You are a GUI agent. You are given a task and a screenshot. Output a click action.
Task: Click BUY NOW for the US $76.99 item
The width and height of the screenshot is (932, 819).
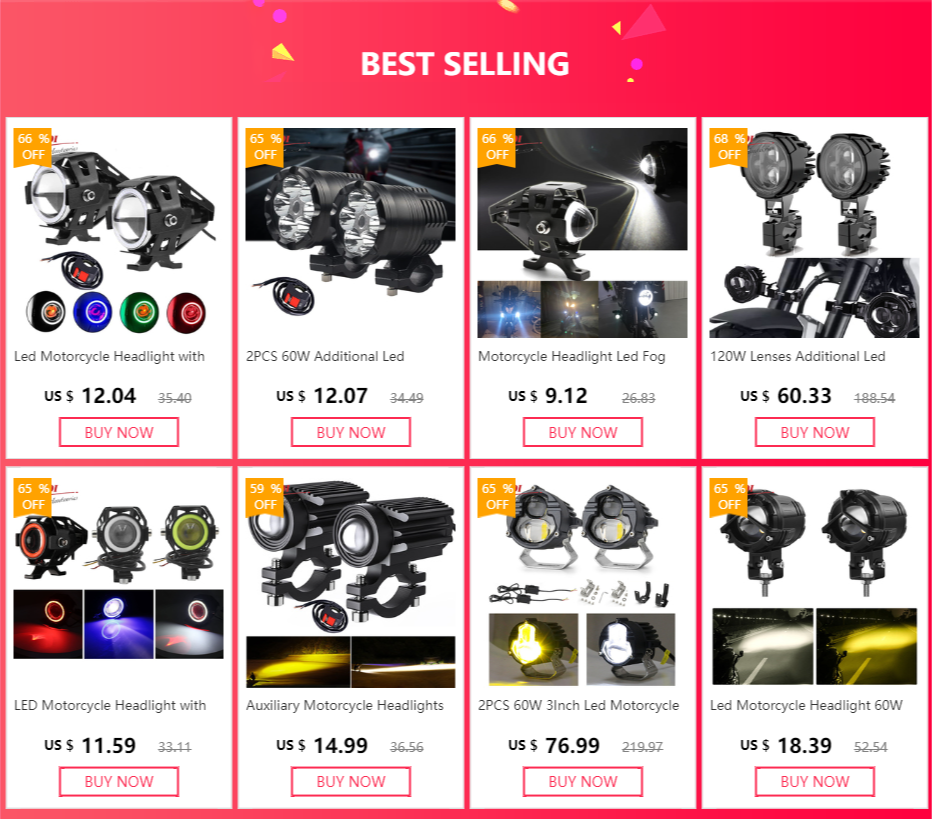pyautogui.click(x=582, y=782)
